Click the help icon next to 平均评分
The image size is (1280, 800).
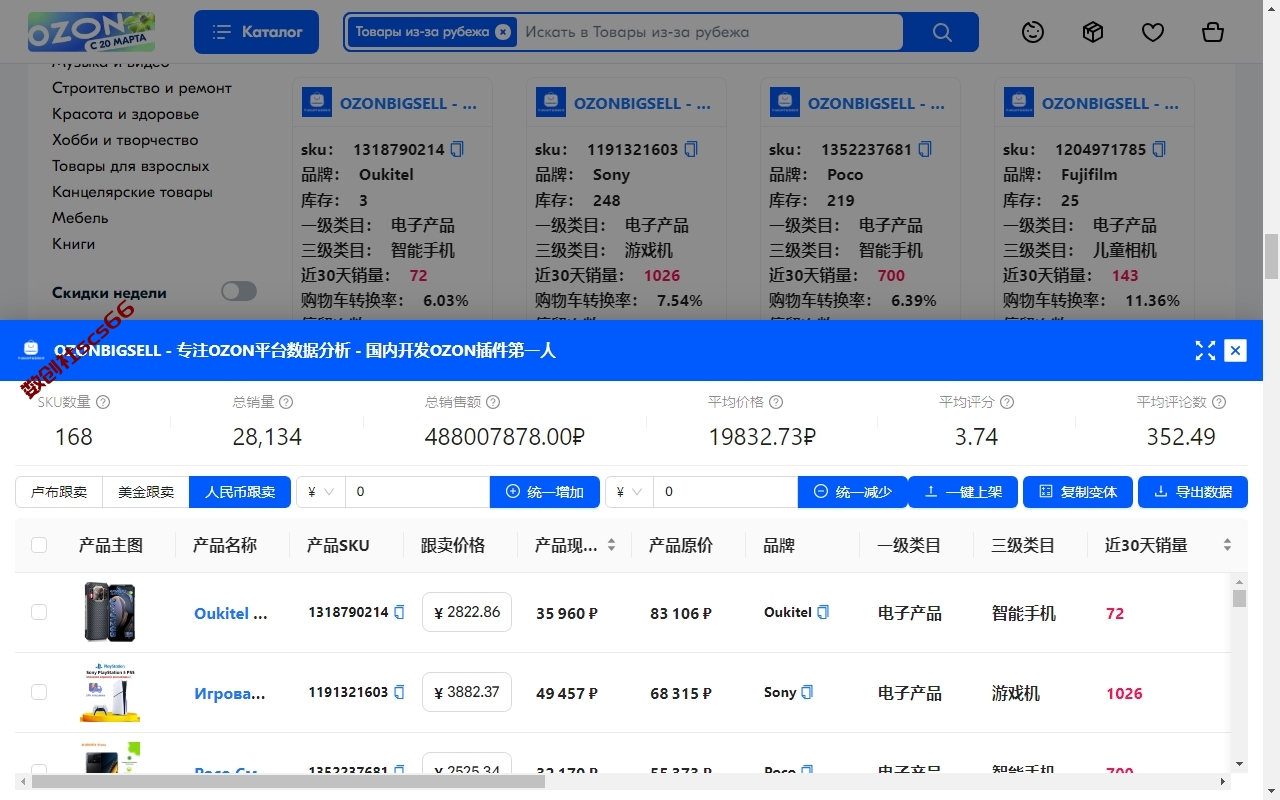(1007, 402)
